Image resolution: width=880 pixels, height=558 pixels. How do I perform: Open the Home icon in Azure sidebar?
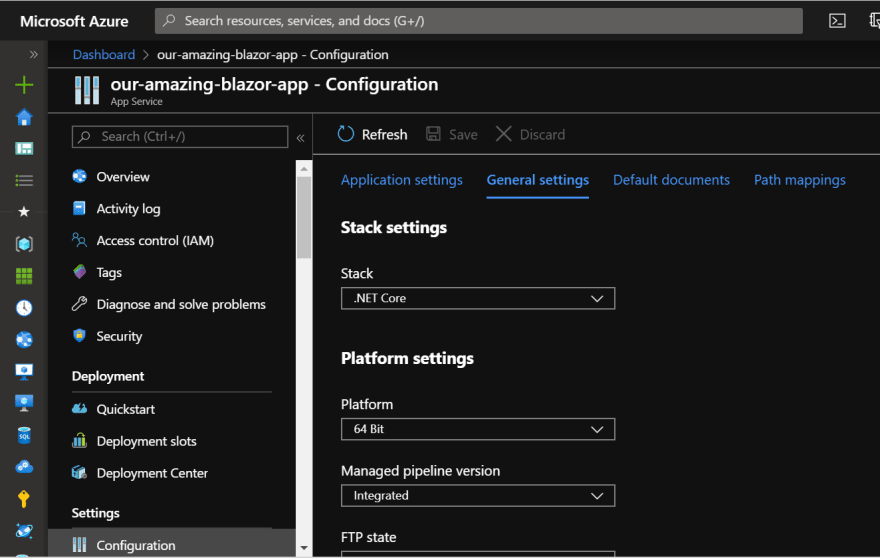point(24,117)
